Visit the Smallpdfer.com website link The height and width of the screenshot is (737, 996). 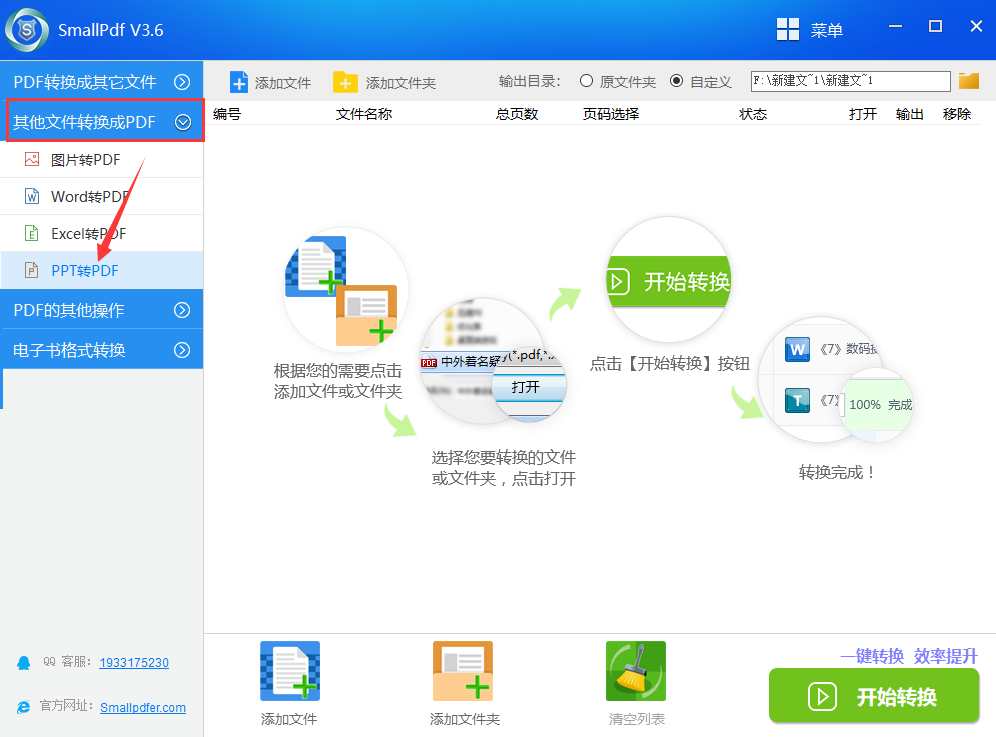[143, 707]
